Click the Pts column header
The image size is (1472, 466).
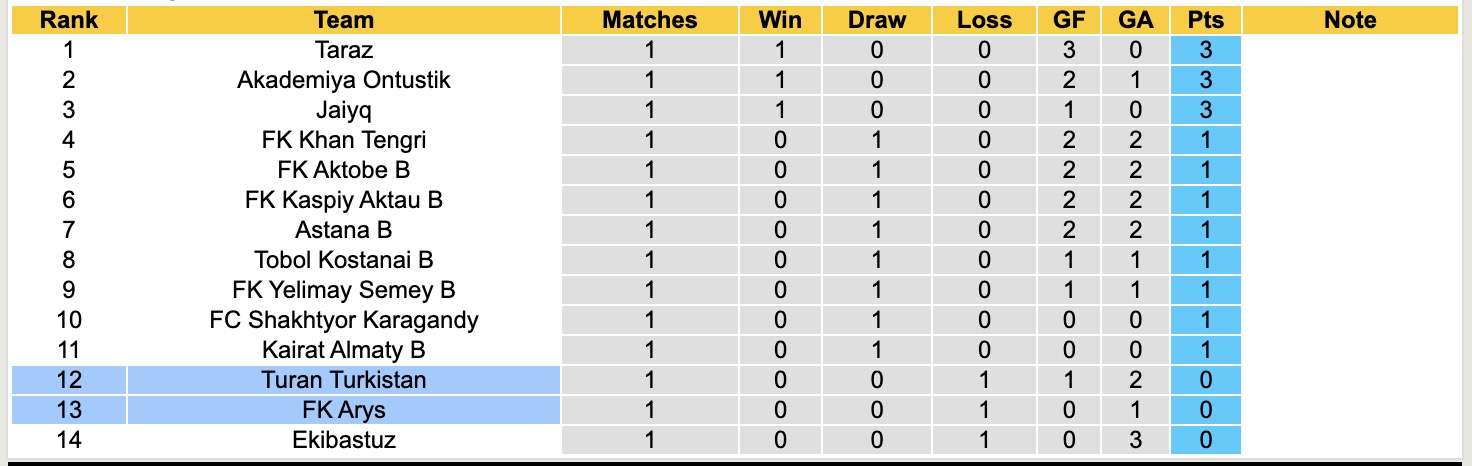coord(1205,20)
